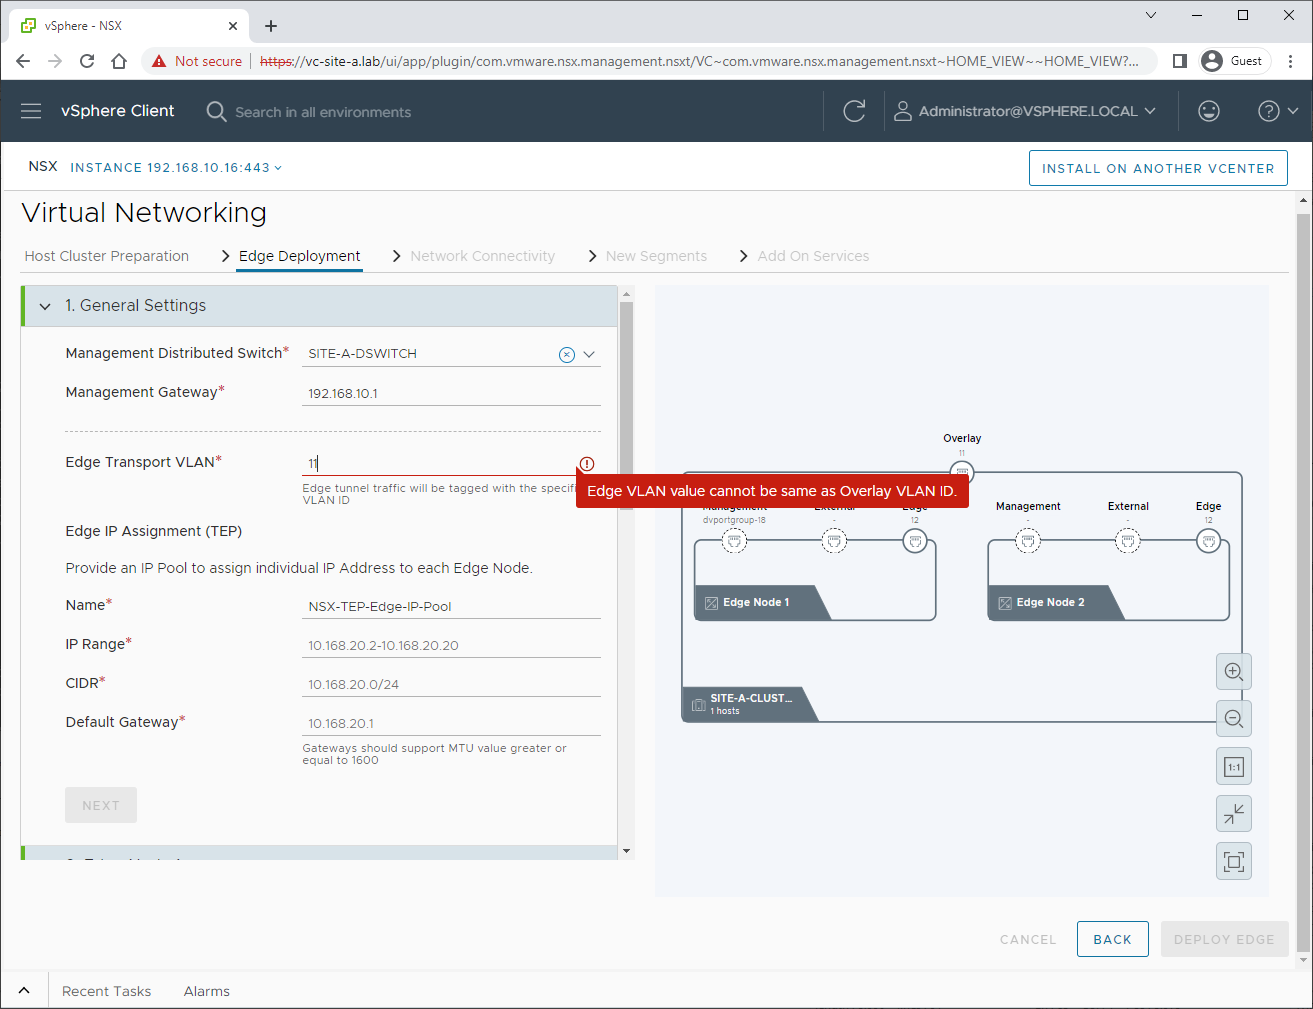Open Administrator@VSPHERE.LOCAL user menu
Viewport: 1313px width, 1009px height.
[x=1025, y=111]
